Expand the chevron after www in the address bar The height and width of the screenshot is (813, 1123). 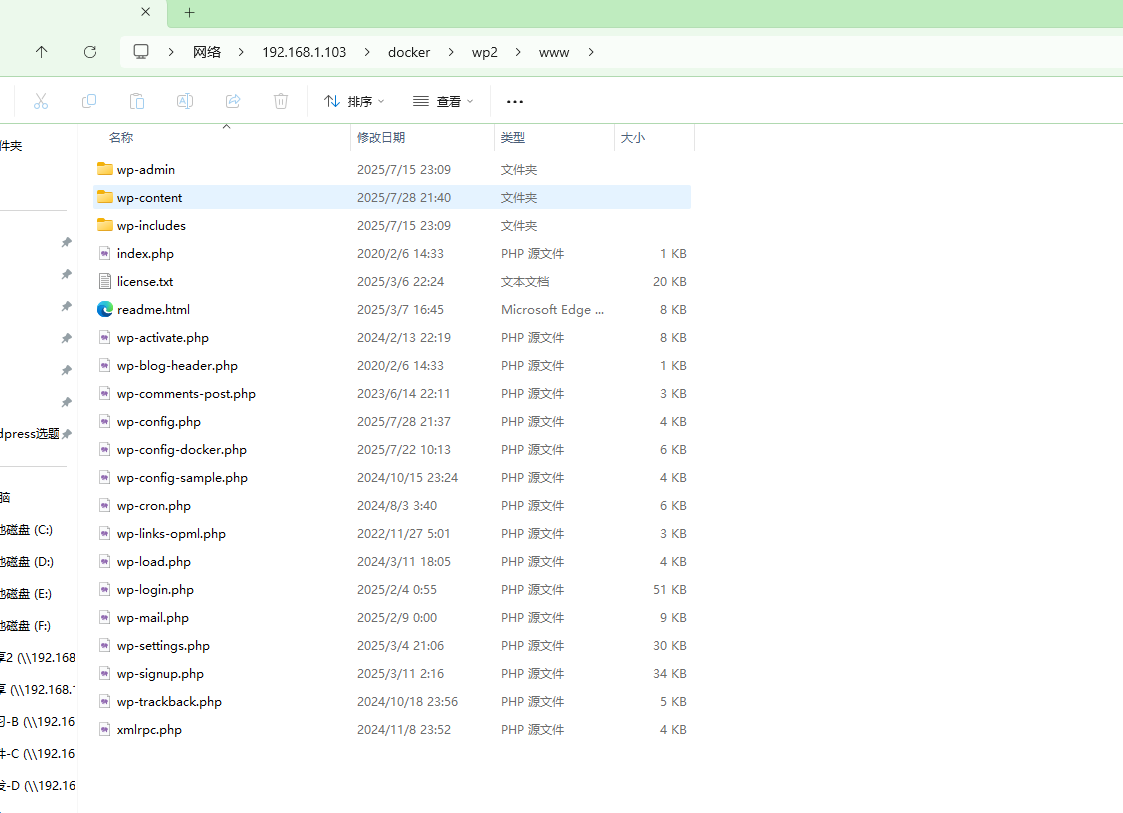click(591, 52)
